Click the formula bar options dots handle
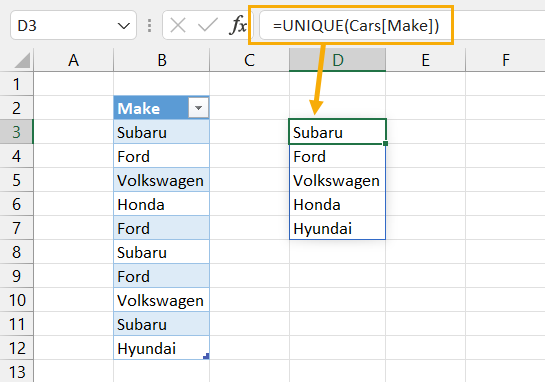This screenshot has height=382, width=545. (149, 26)
